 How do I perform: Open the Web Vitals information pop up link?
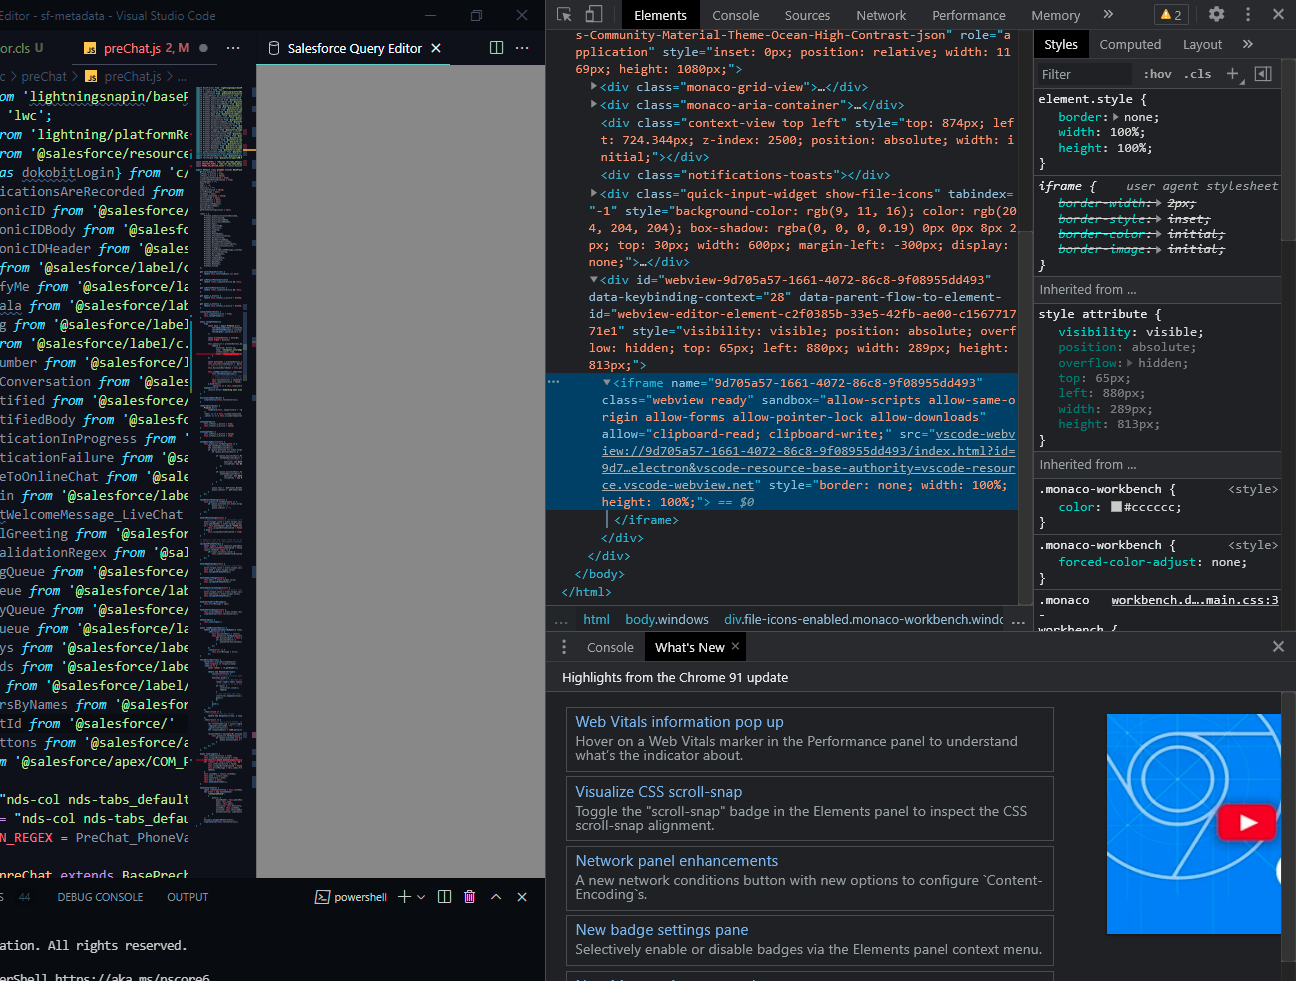pos(679,722)
